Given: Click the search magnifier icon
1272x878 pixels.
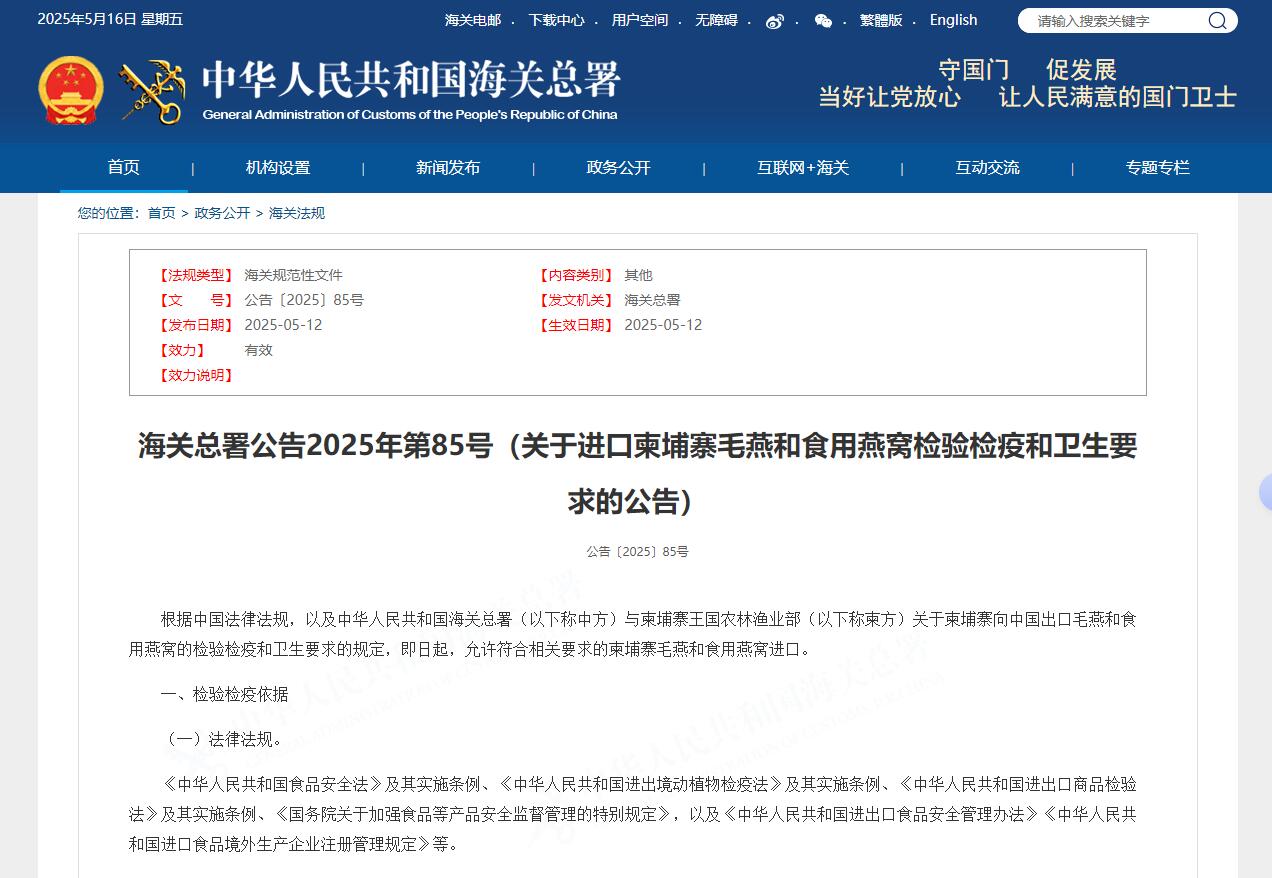Looking at the screenshot, I should [x=1217, y=21].
